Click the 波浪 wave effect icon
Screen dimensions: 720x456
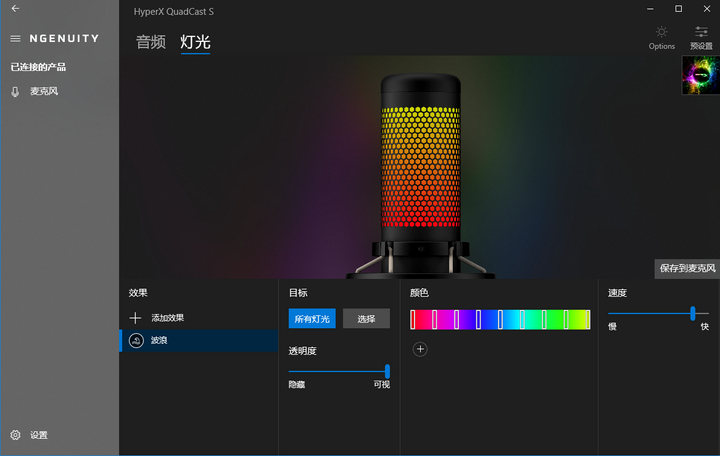click(136, 340)
